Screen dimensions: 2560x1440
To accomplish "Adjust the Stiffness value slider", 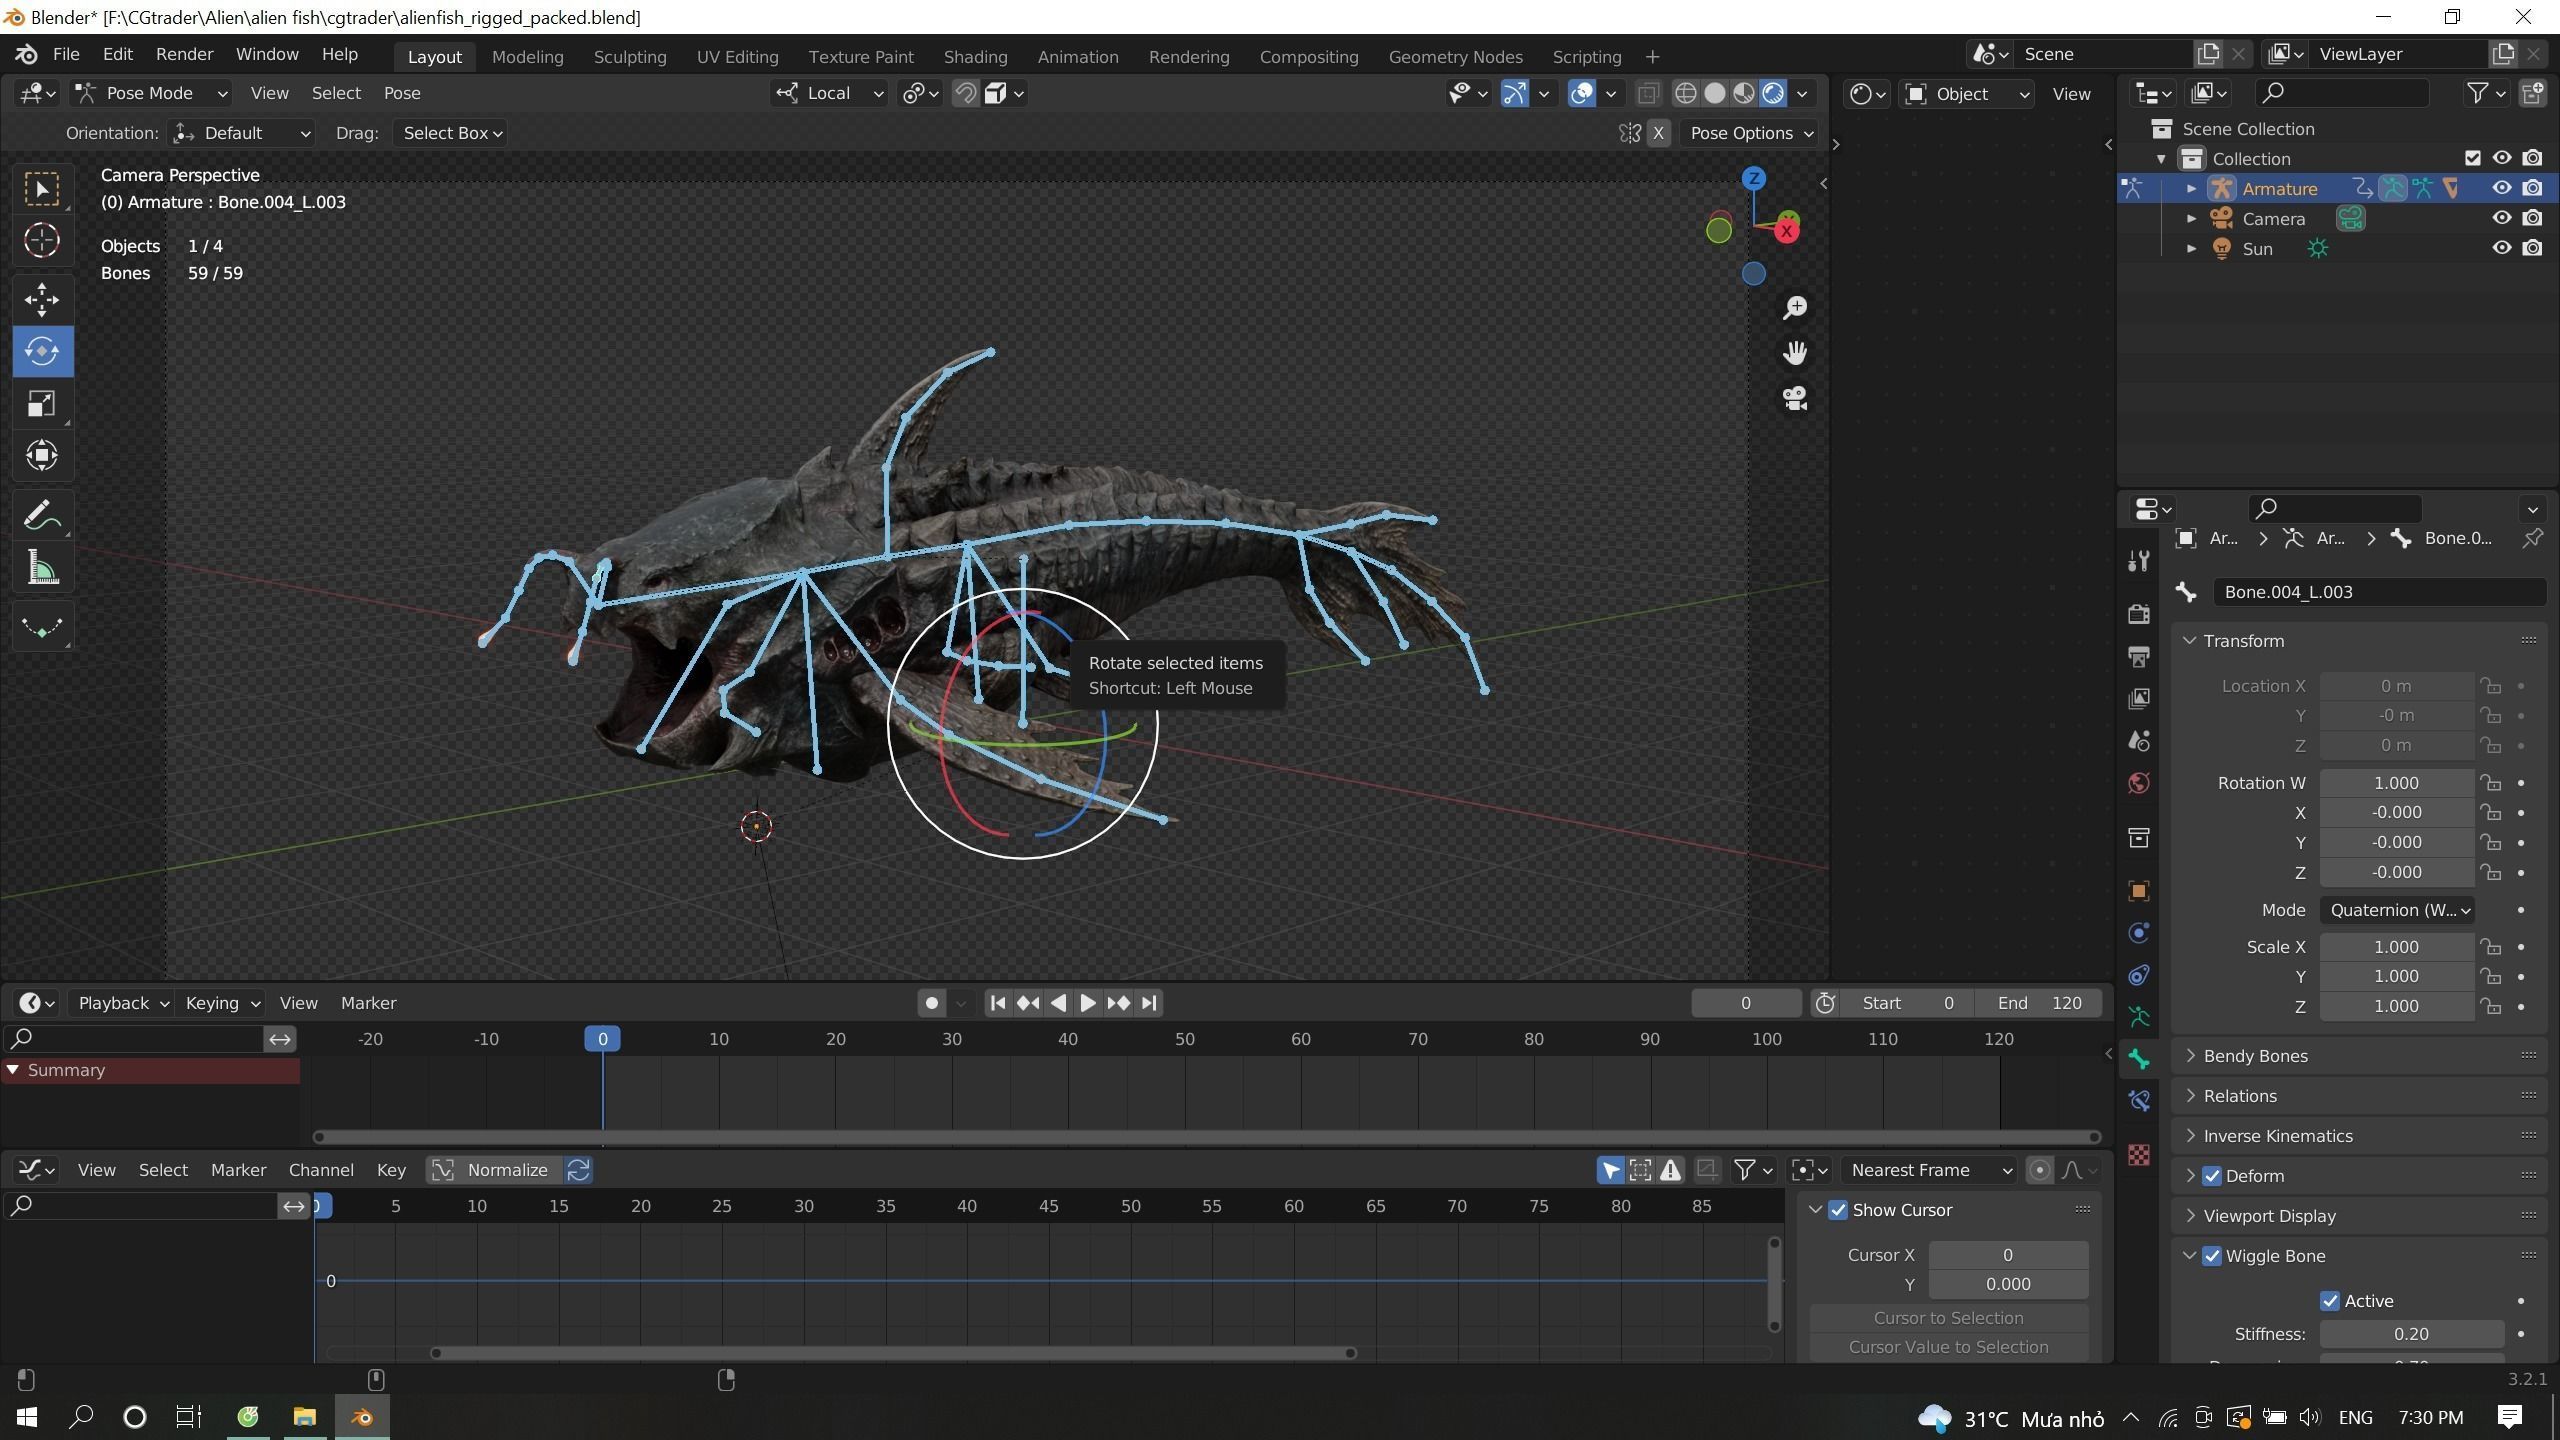I will [2410, 1334].
